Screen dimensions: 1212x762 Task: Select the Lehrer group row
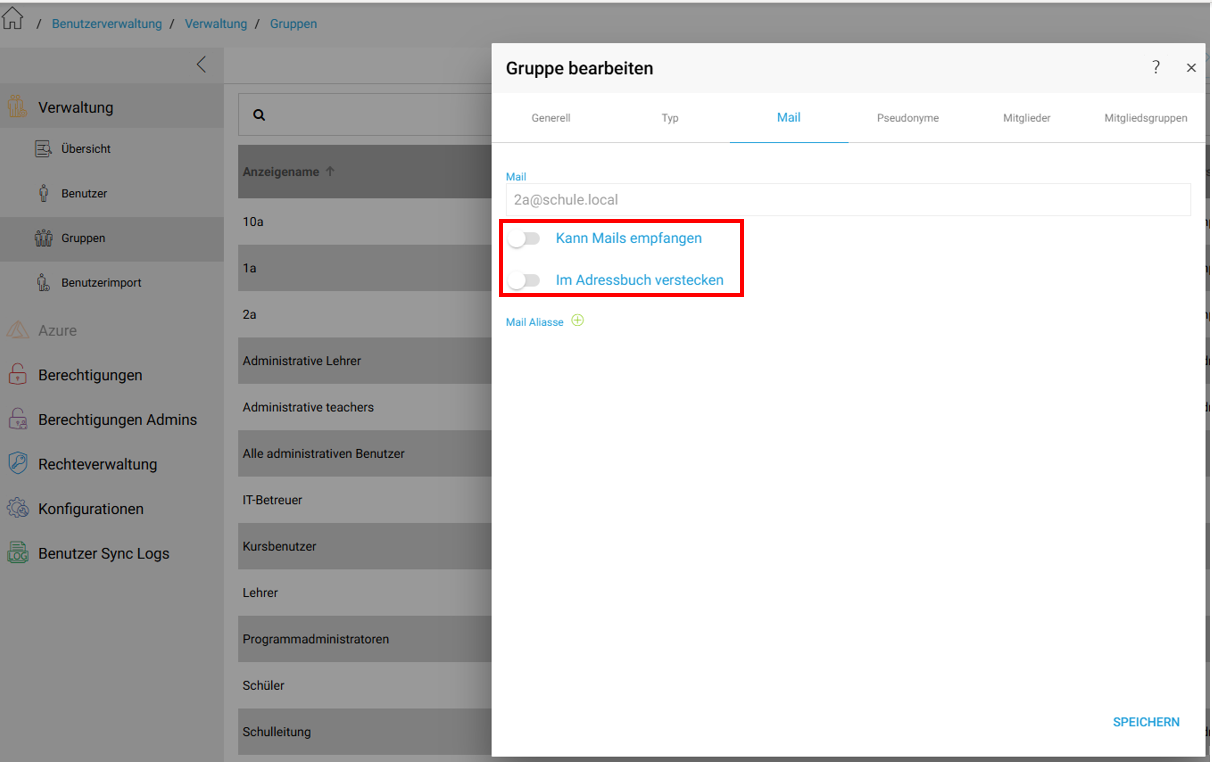364,592
